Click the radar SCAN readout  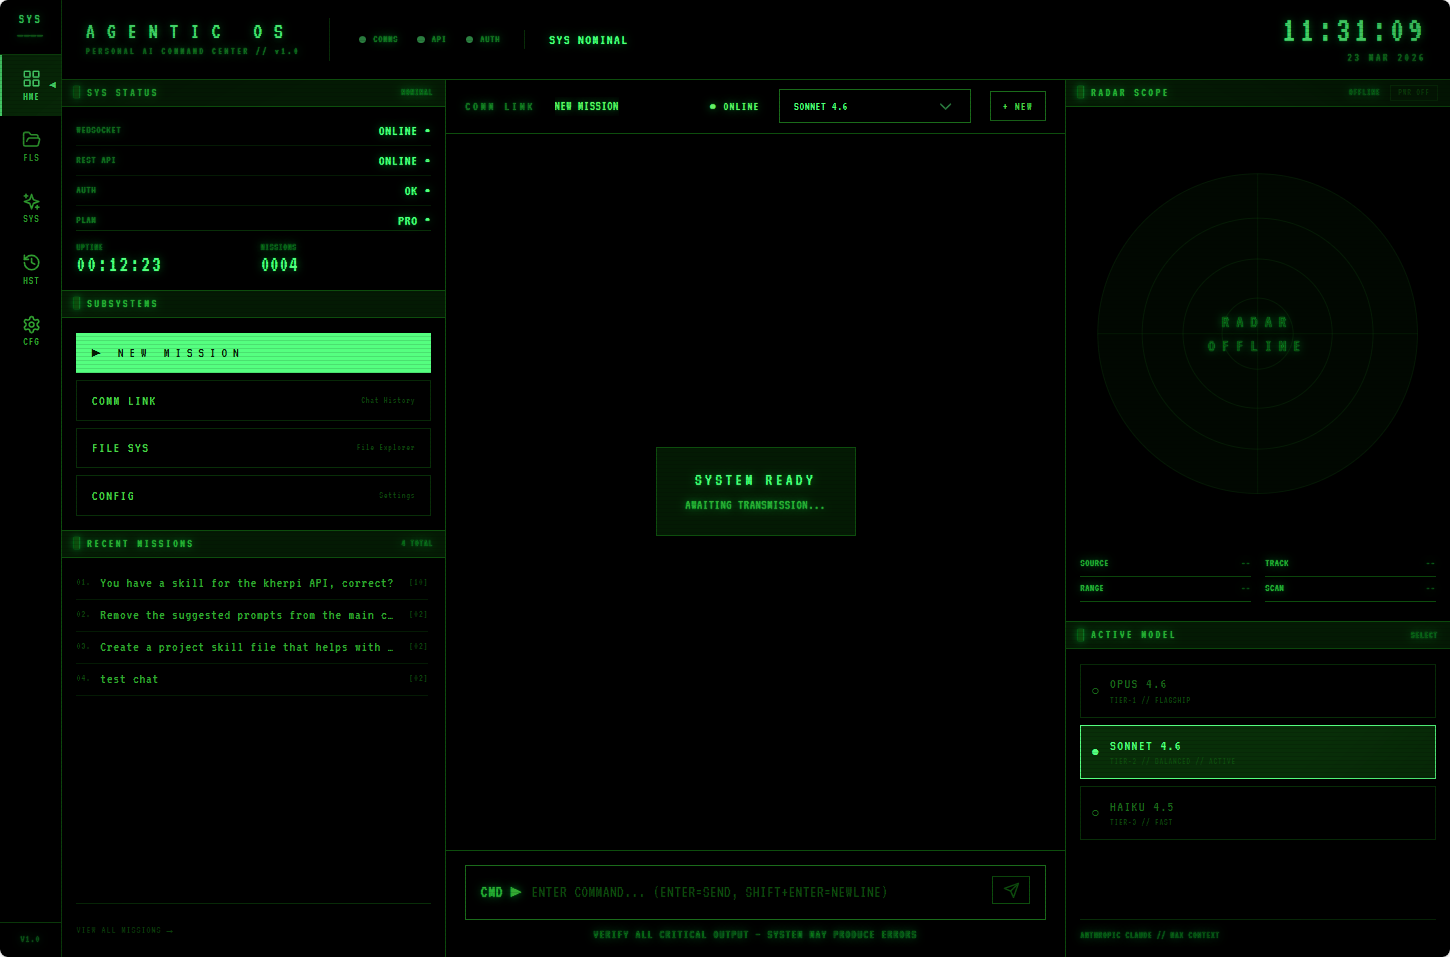tap(1350, 589)
